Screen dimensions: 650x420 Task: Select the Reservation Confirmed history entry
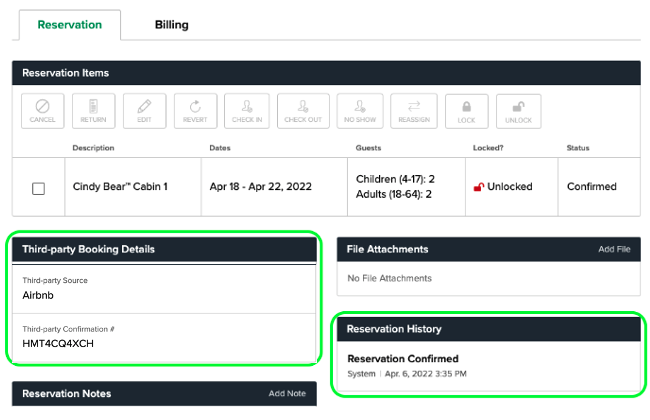tap(402, 359)
